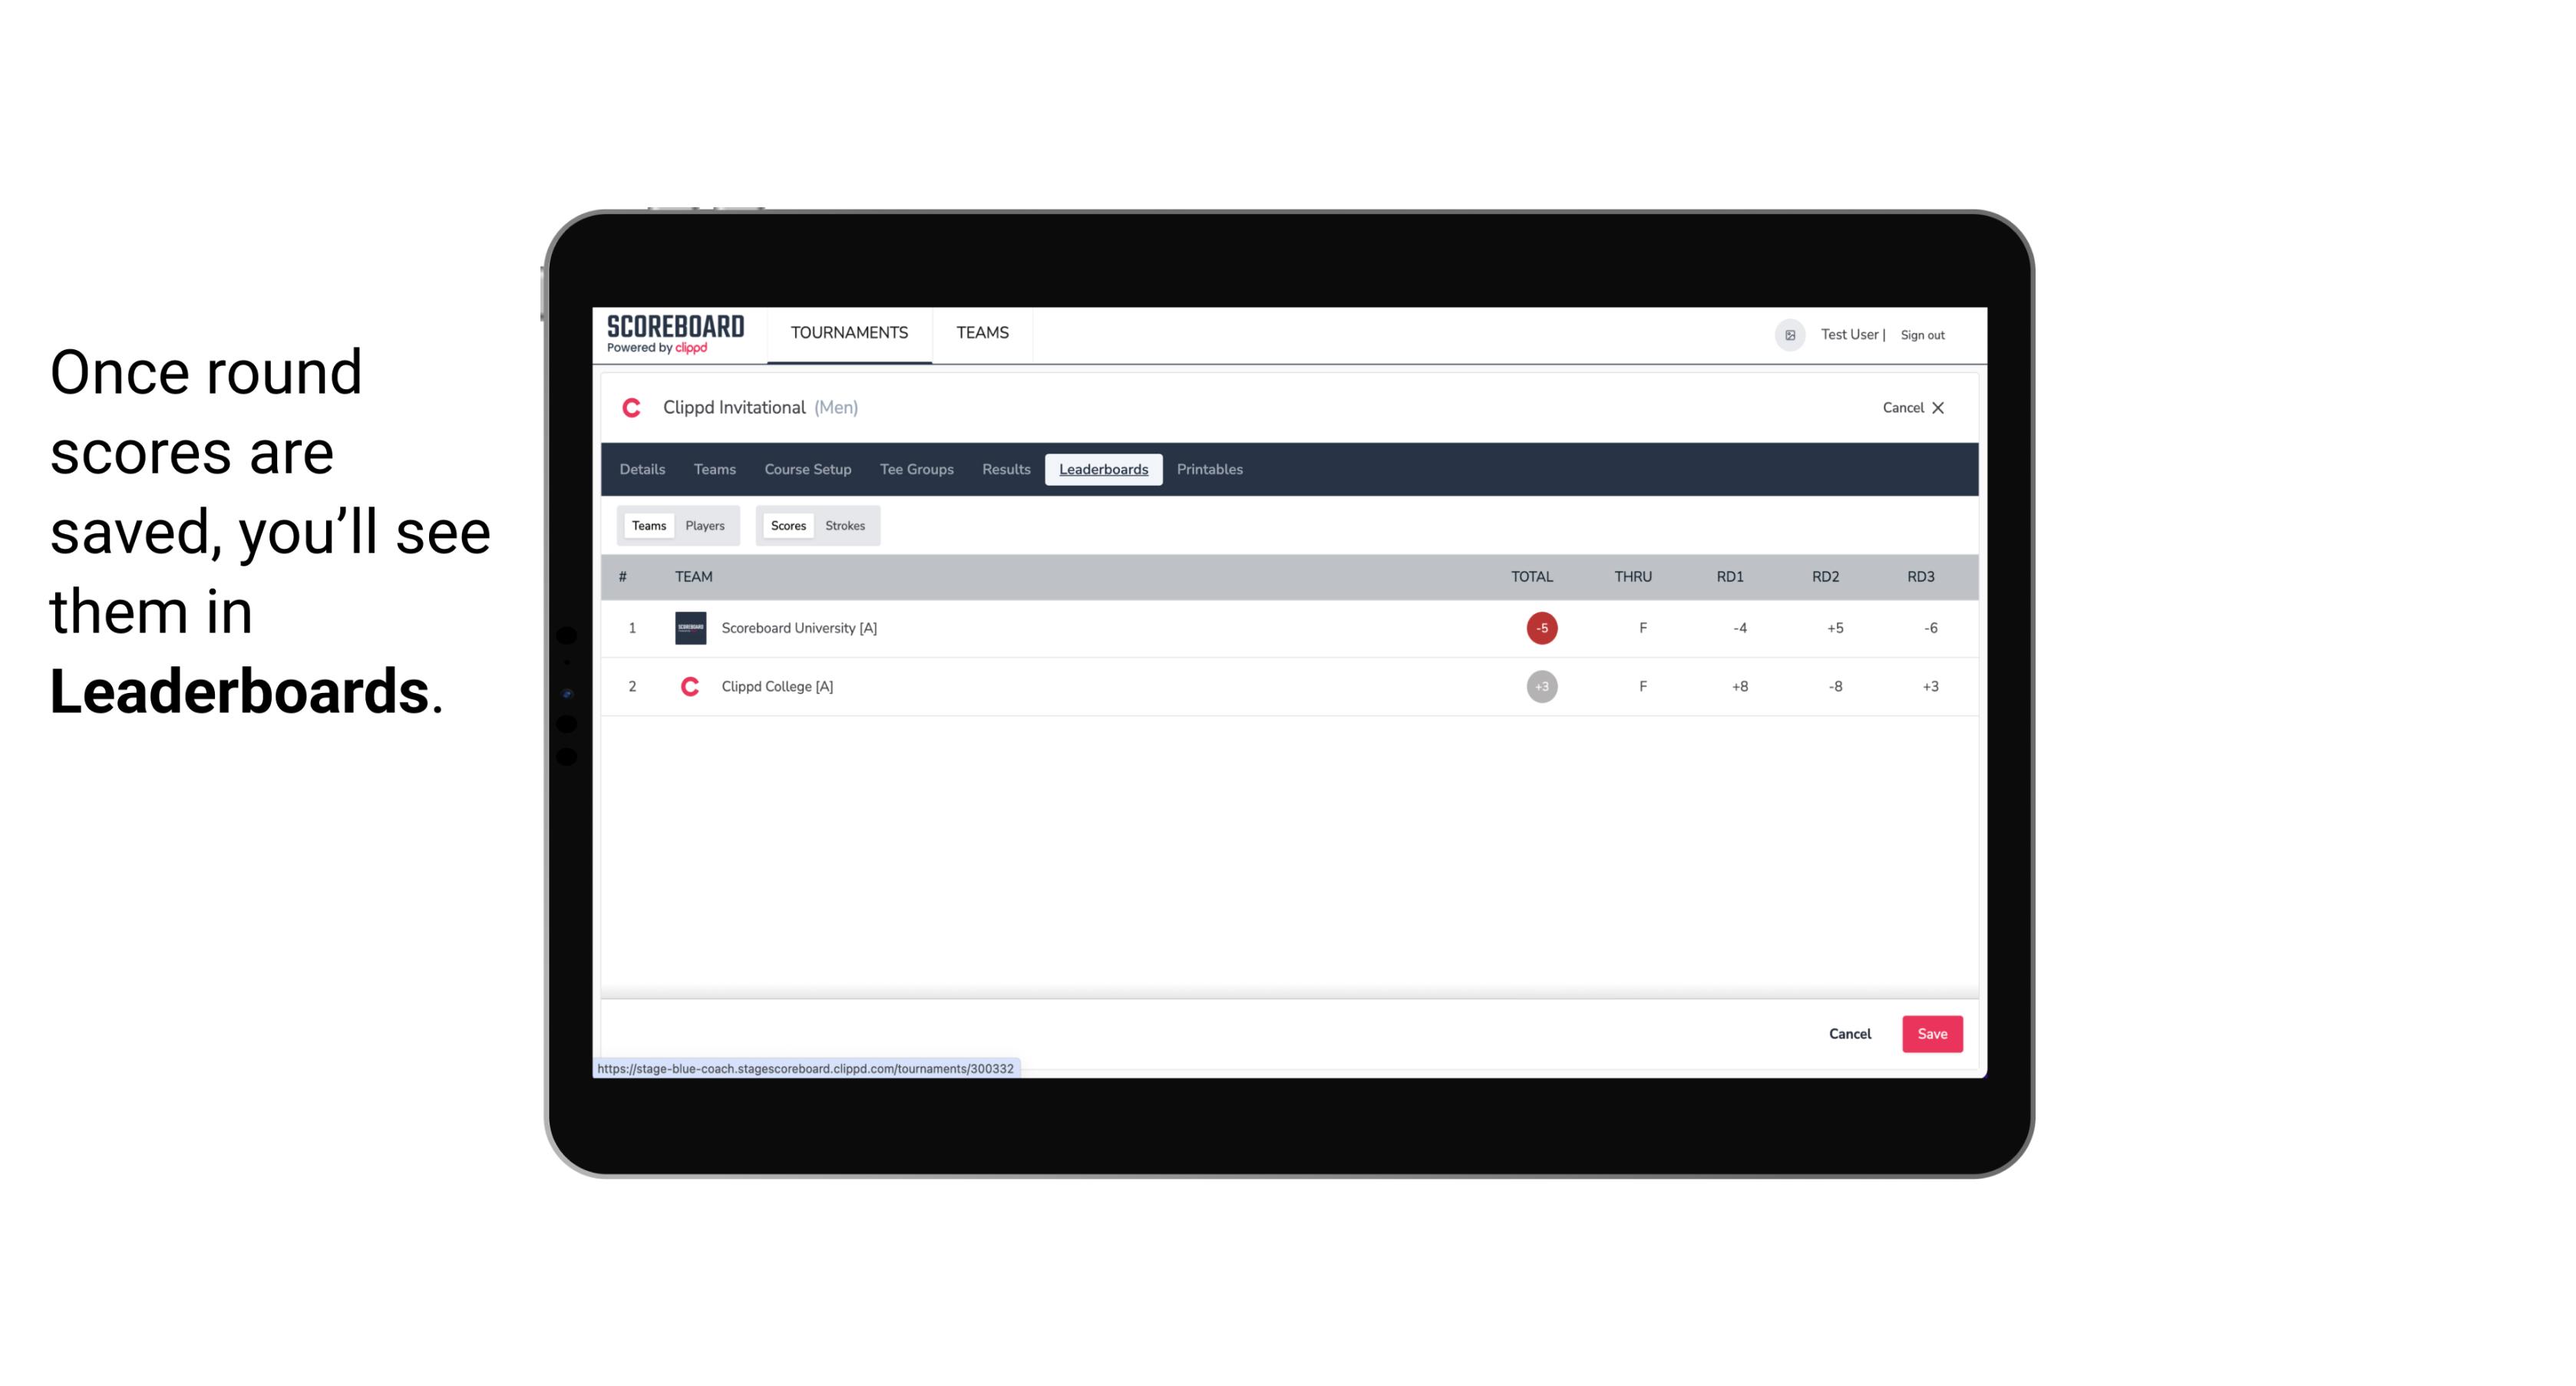2576x1386 pixels.
Task: Click the Cancel button
Action: [1851, 1035]
